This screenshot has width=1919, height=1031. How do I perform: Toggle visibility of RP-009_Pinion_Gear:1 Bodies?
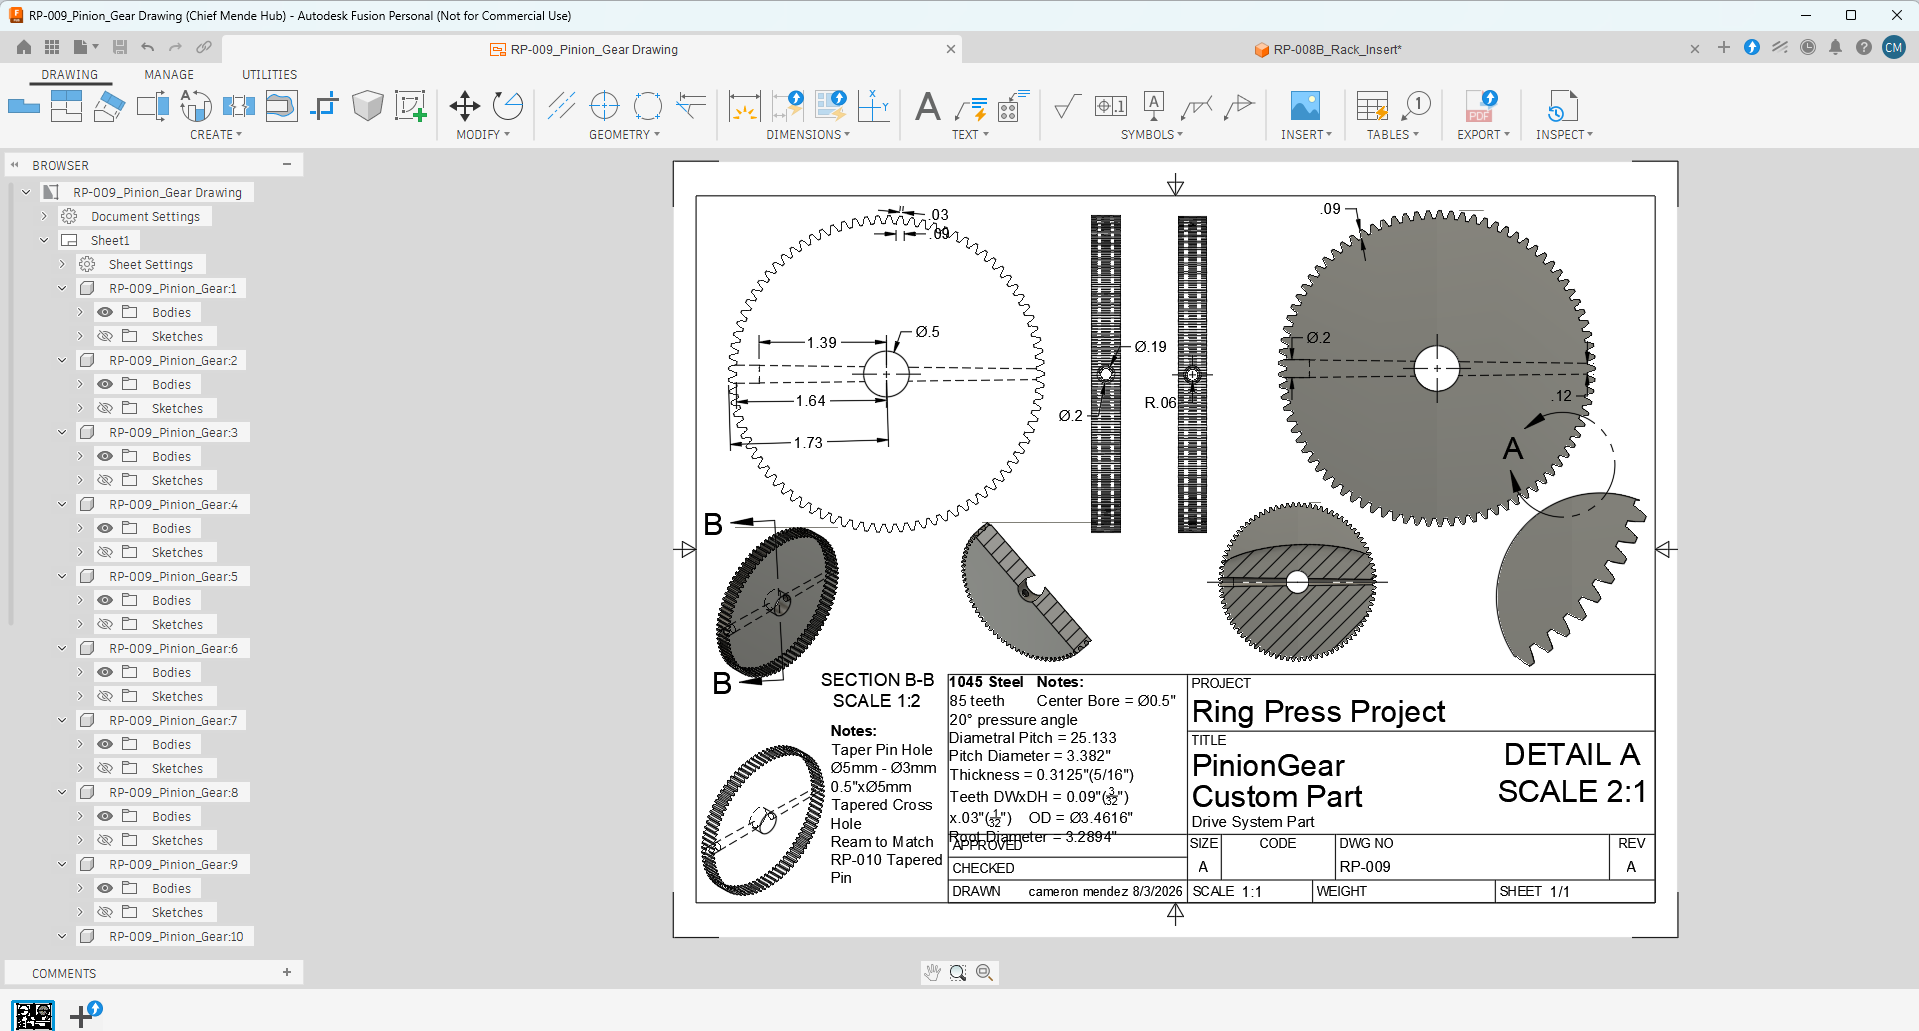[105, 312]
